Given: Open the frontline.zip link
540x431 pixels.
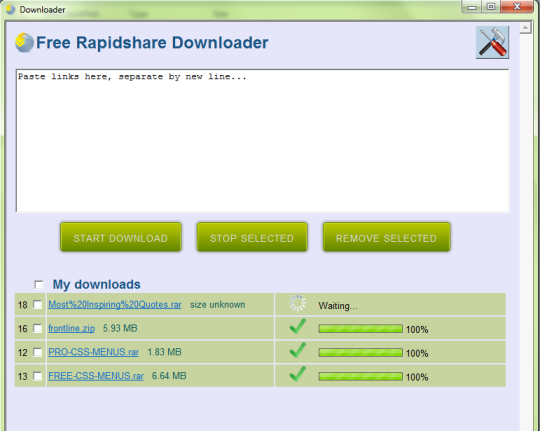Looking at the screenshot, I should [71, 328].
